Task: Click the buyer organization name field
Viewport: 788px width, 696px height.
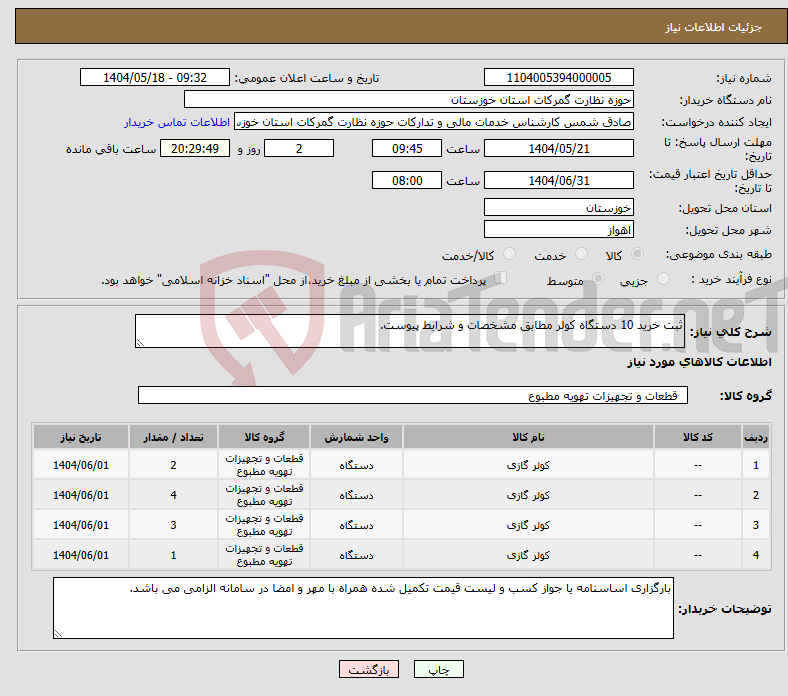Action: pos(409,100)
